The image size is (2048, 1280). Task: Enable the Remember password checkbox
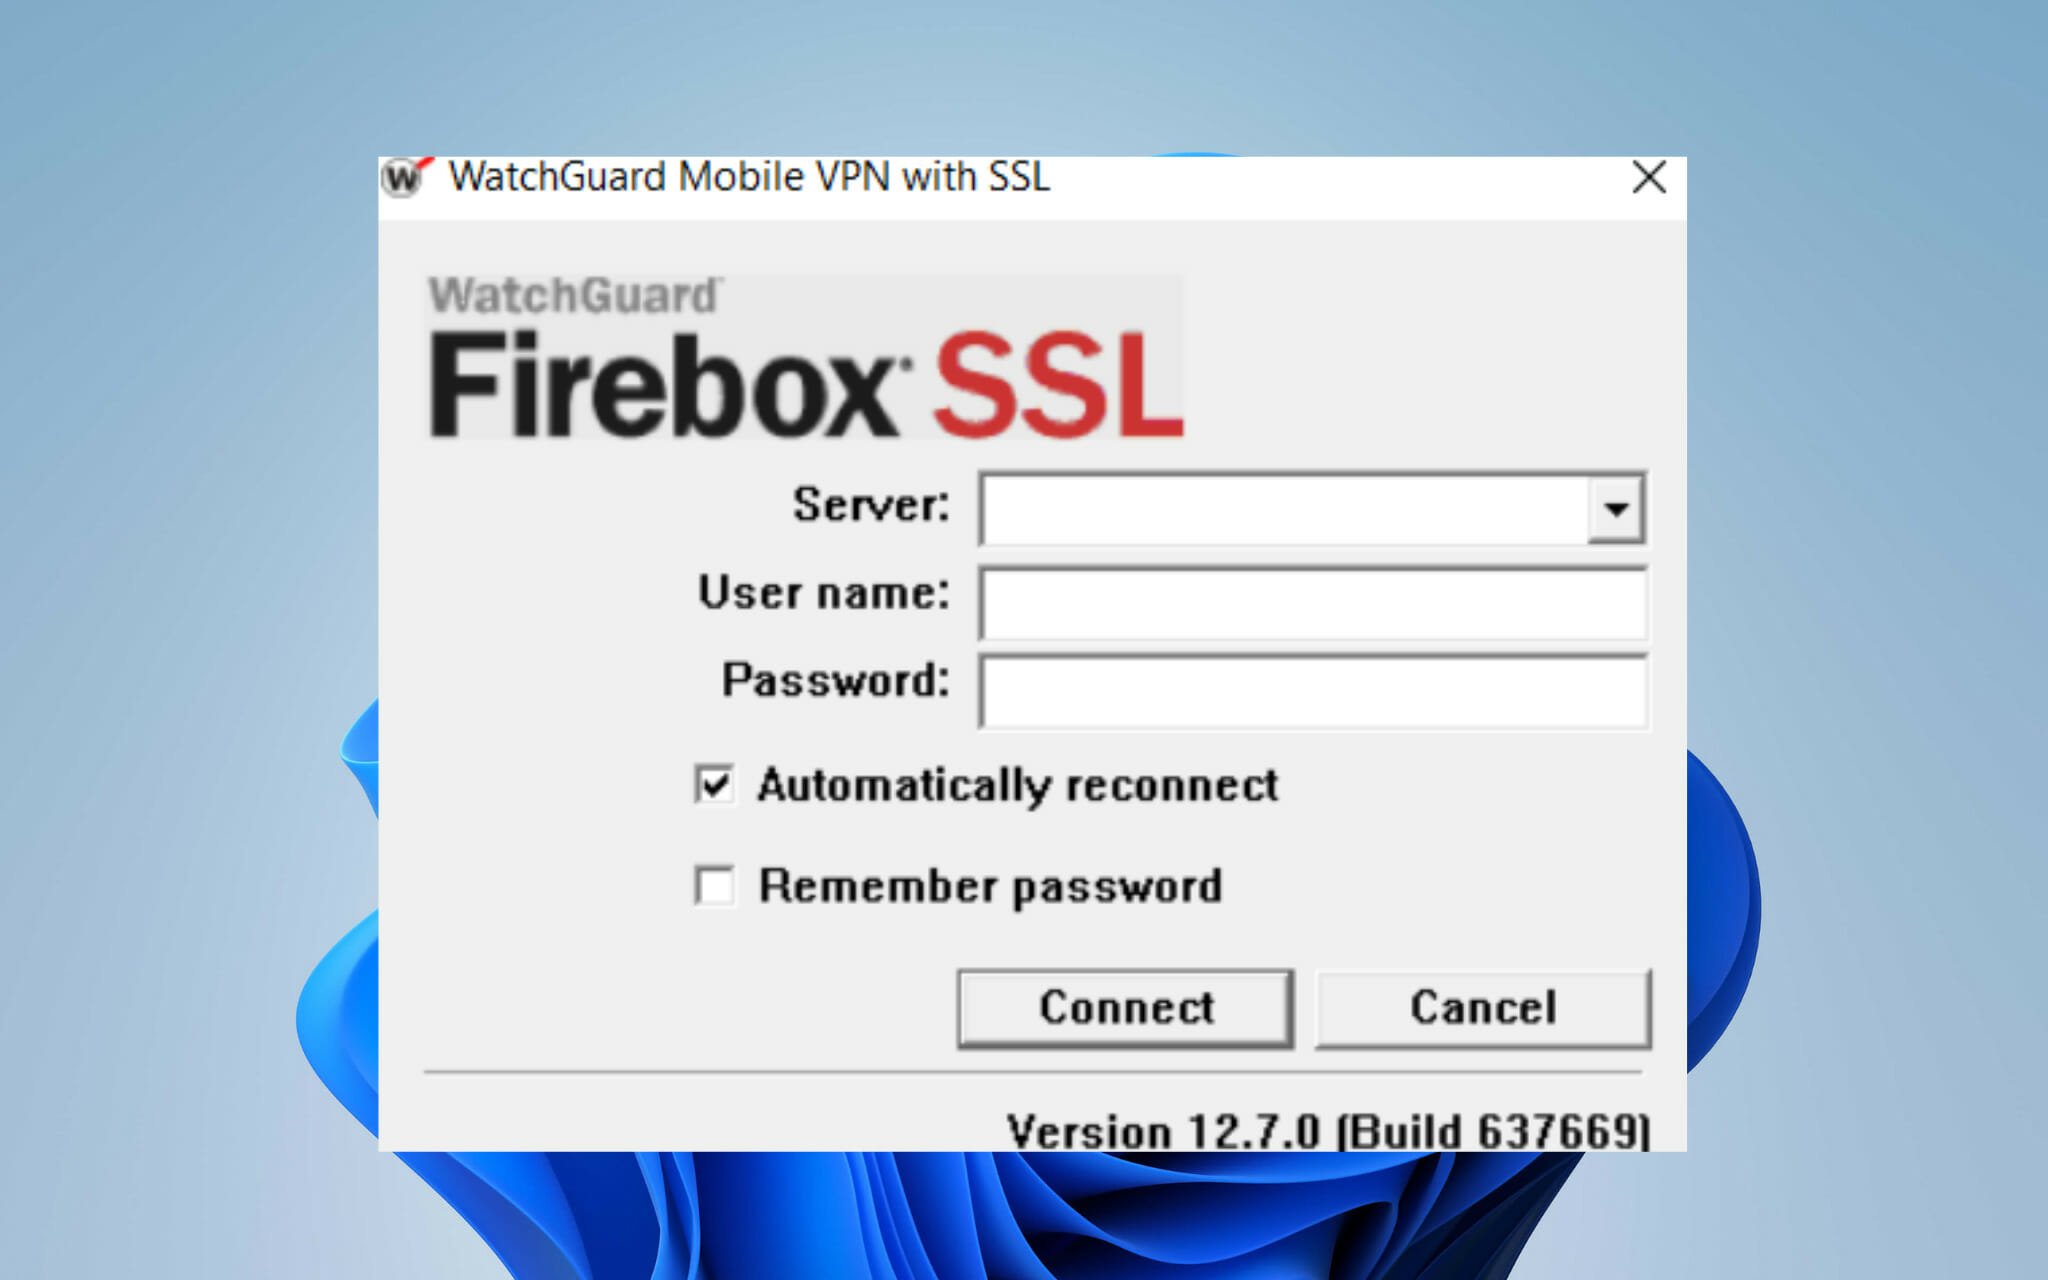coord(715,886)
